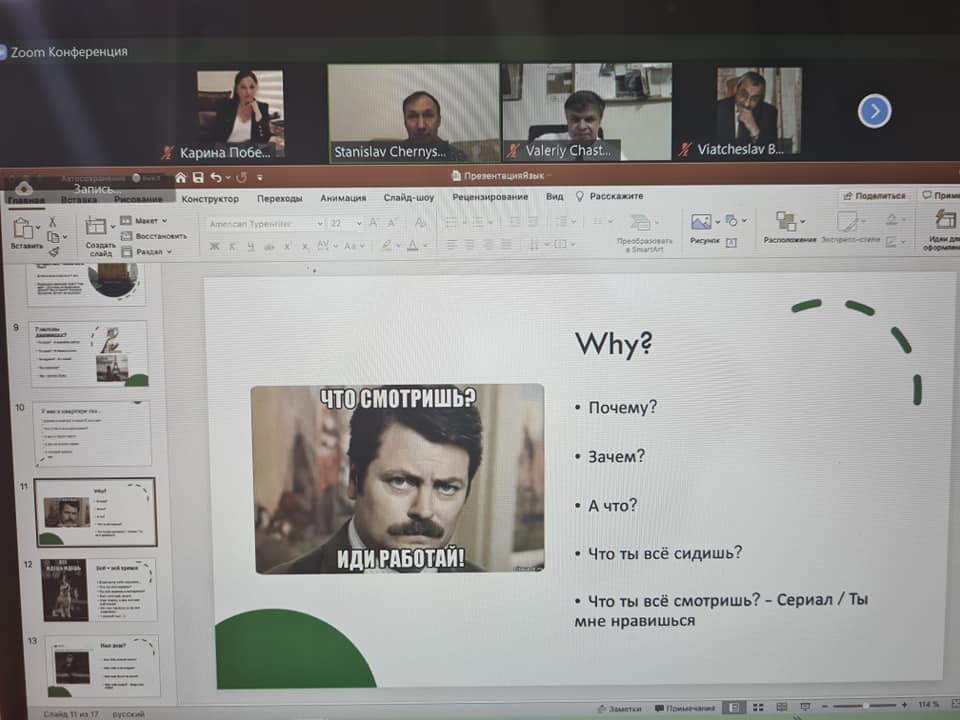Open the Конструктор ribbon tab
The image size is (960, 720).
pyautogui.click(x=210, y=199)
